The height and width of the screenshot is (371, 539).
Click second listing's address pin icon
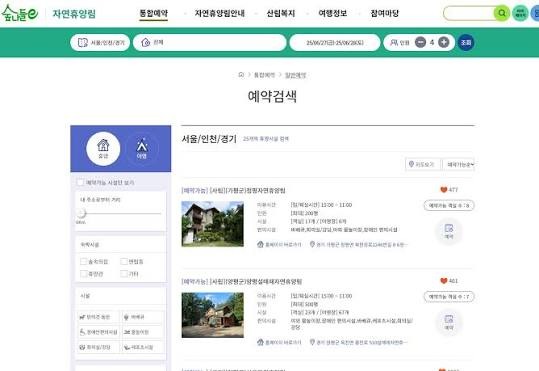(x=312, y=342)
